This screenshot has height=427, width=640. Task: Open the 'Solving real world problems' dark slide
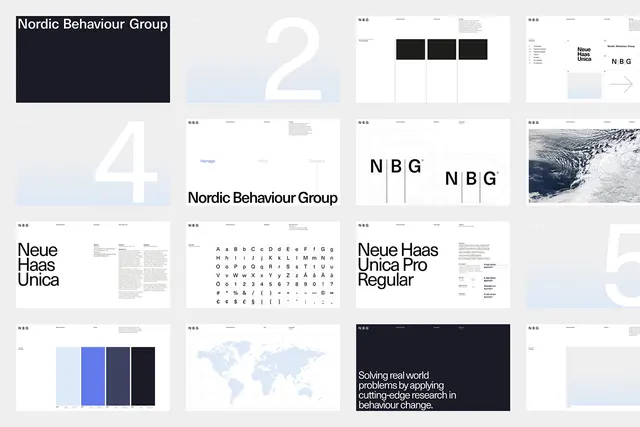(433, 368)
